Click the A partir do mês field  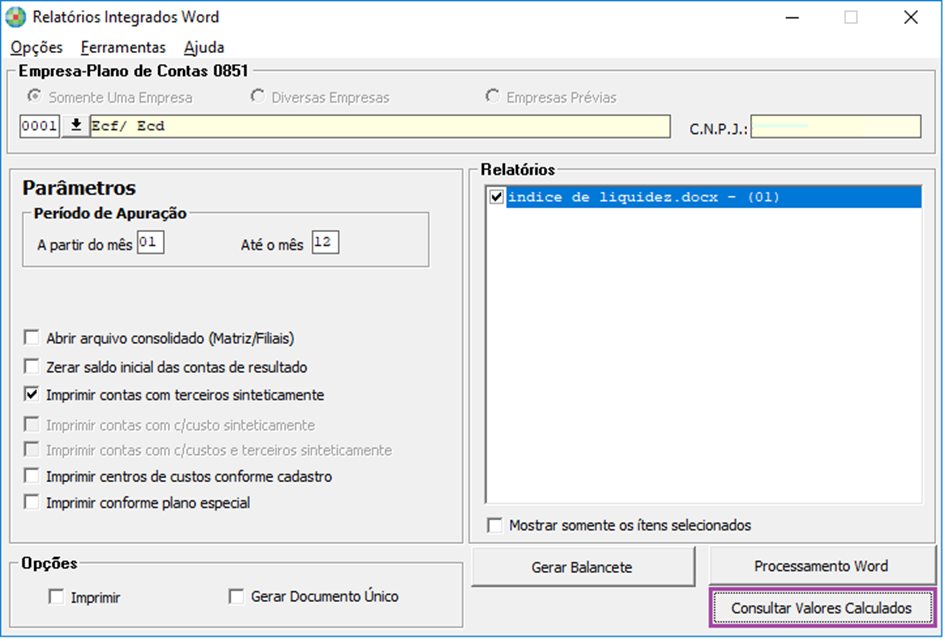point(151,242)
